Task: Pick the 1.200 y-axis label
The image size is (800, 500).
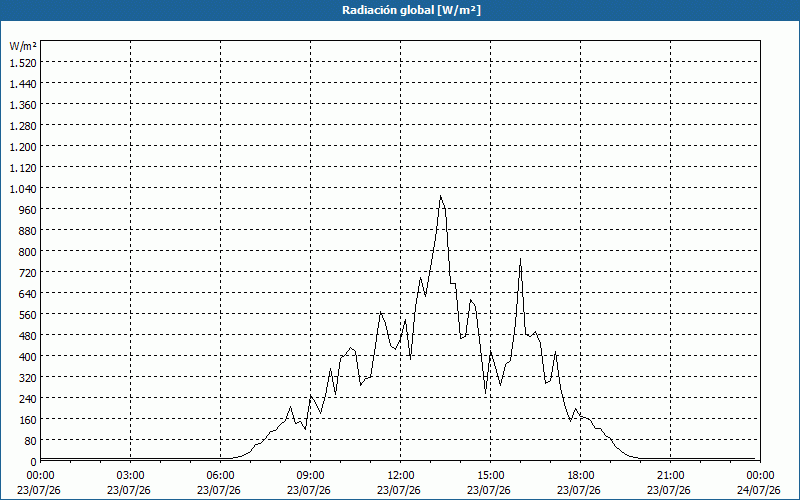Action: pyautogui.click(x=23, y=146)
